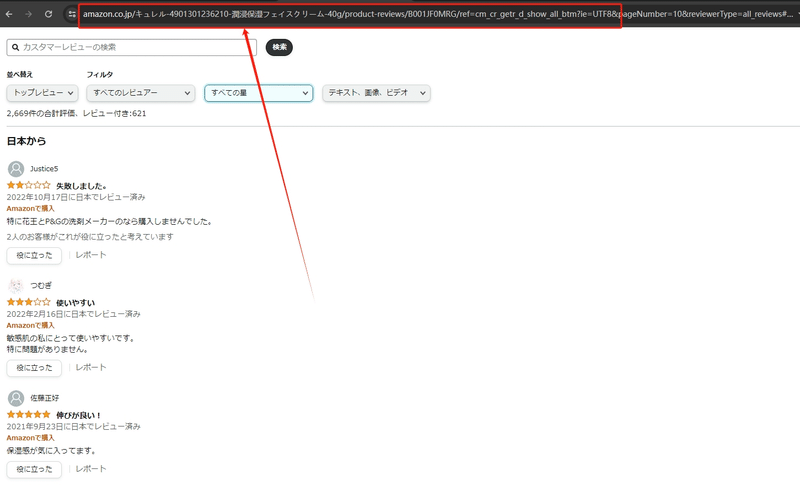Viewport: 800px width, 488px height.
Task: Open reviewer name つむぎ
Action: click(41, 285)
